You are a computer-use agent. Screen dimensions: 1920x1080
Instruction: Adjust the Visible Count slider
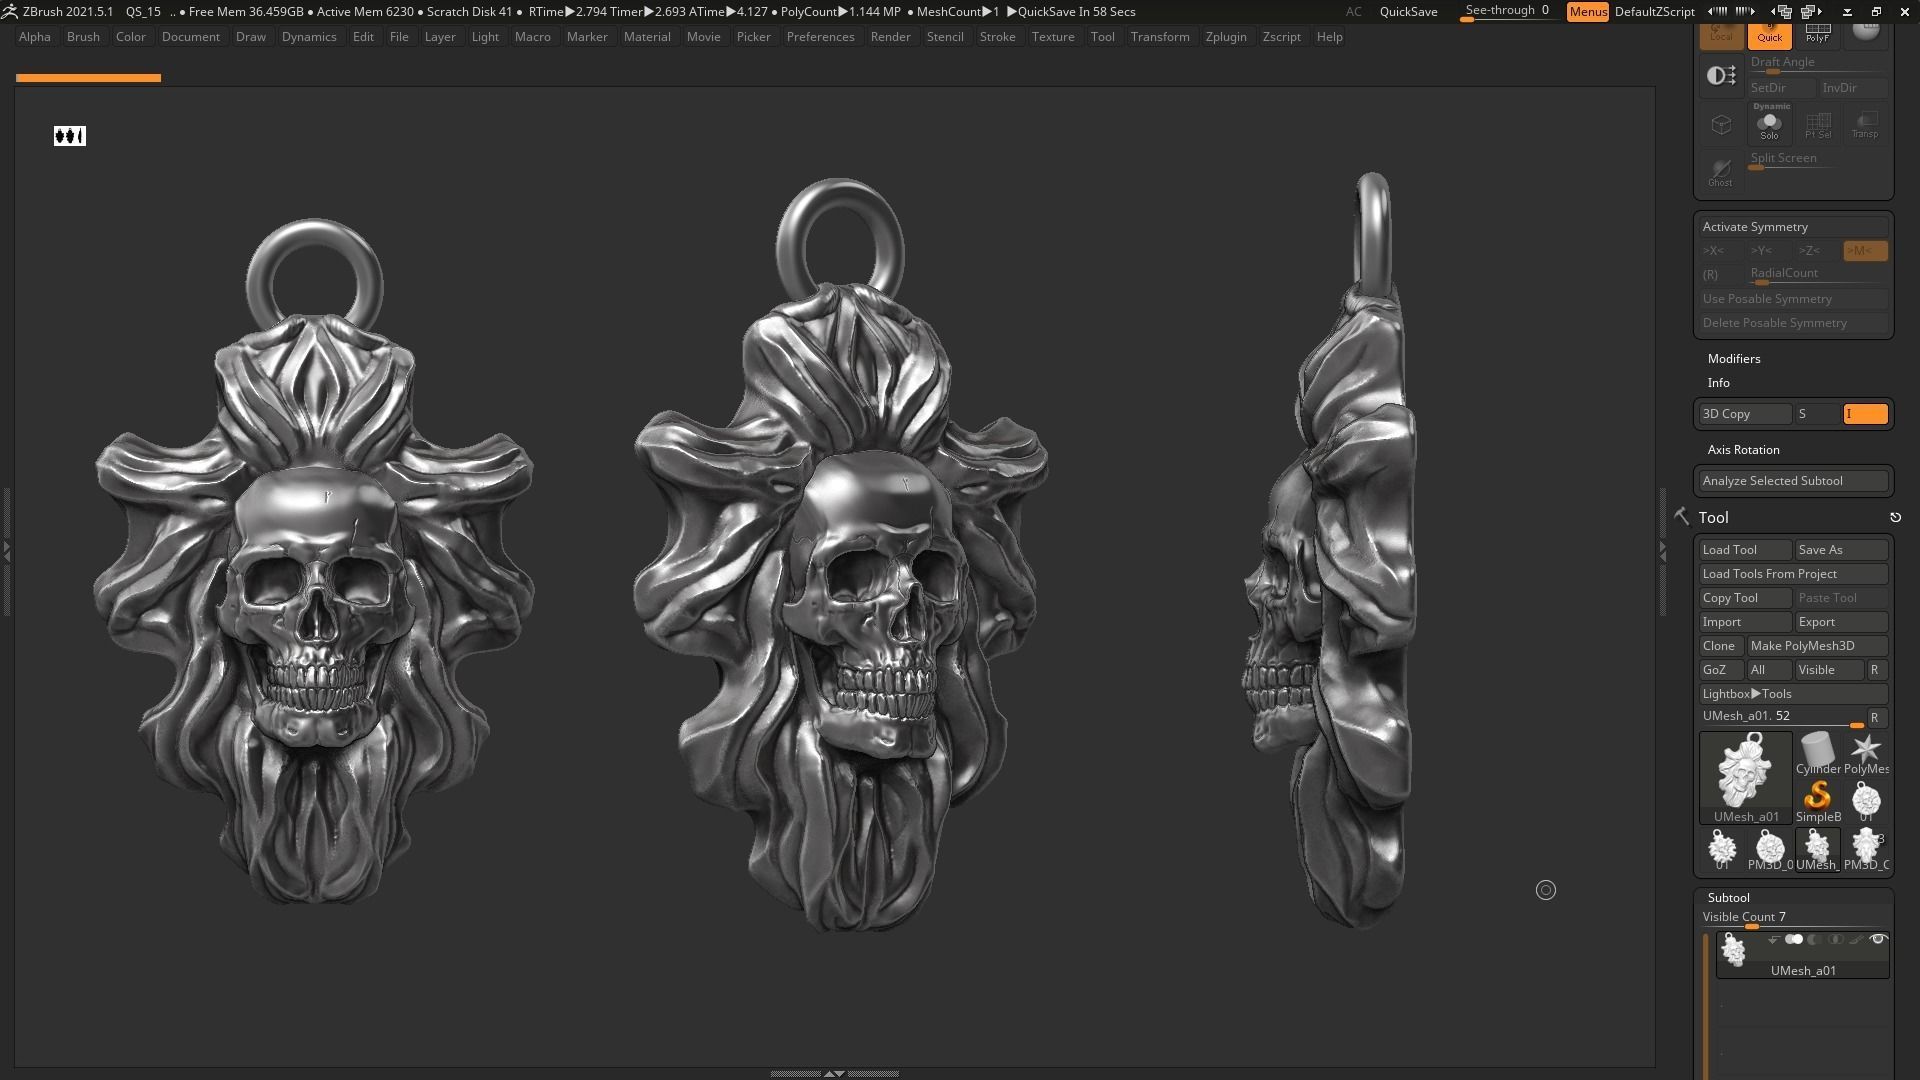coord(1794,918)
